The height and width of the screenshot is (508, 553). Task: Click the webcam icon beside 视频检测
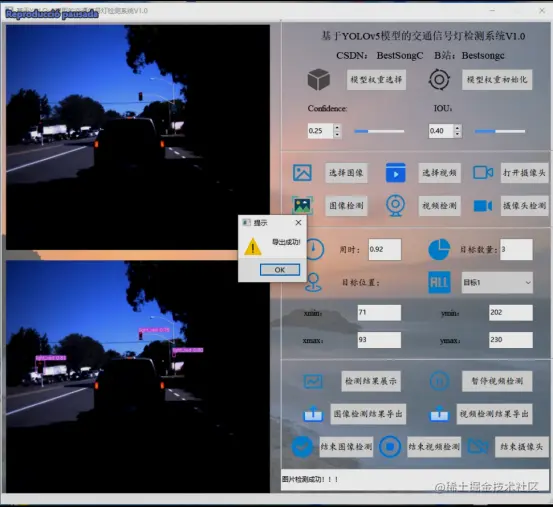[395, 205]
